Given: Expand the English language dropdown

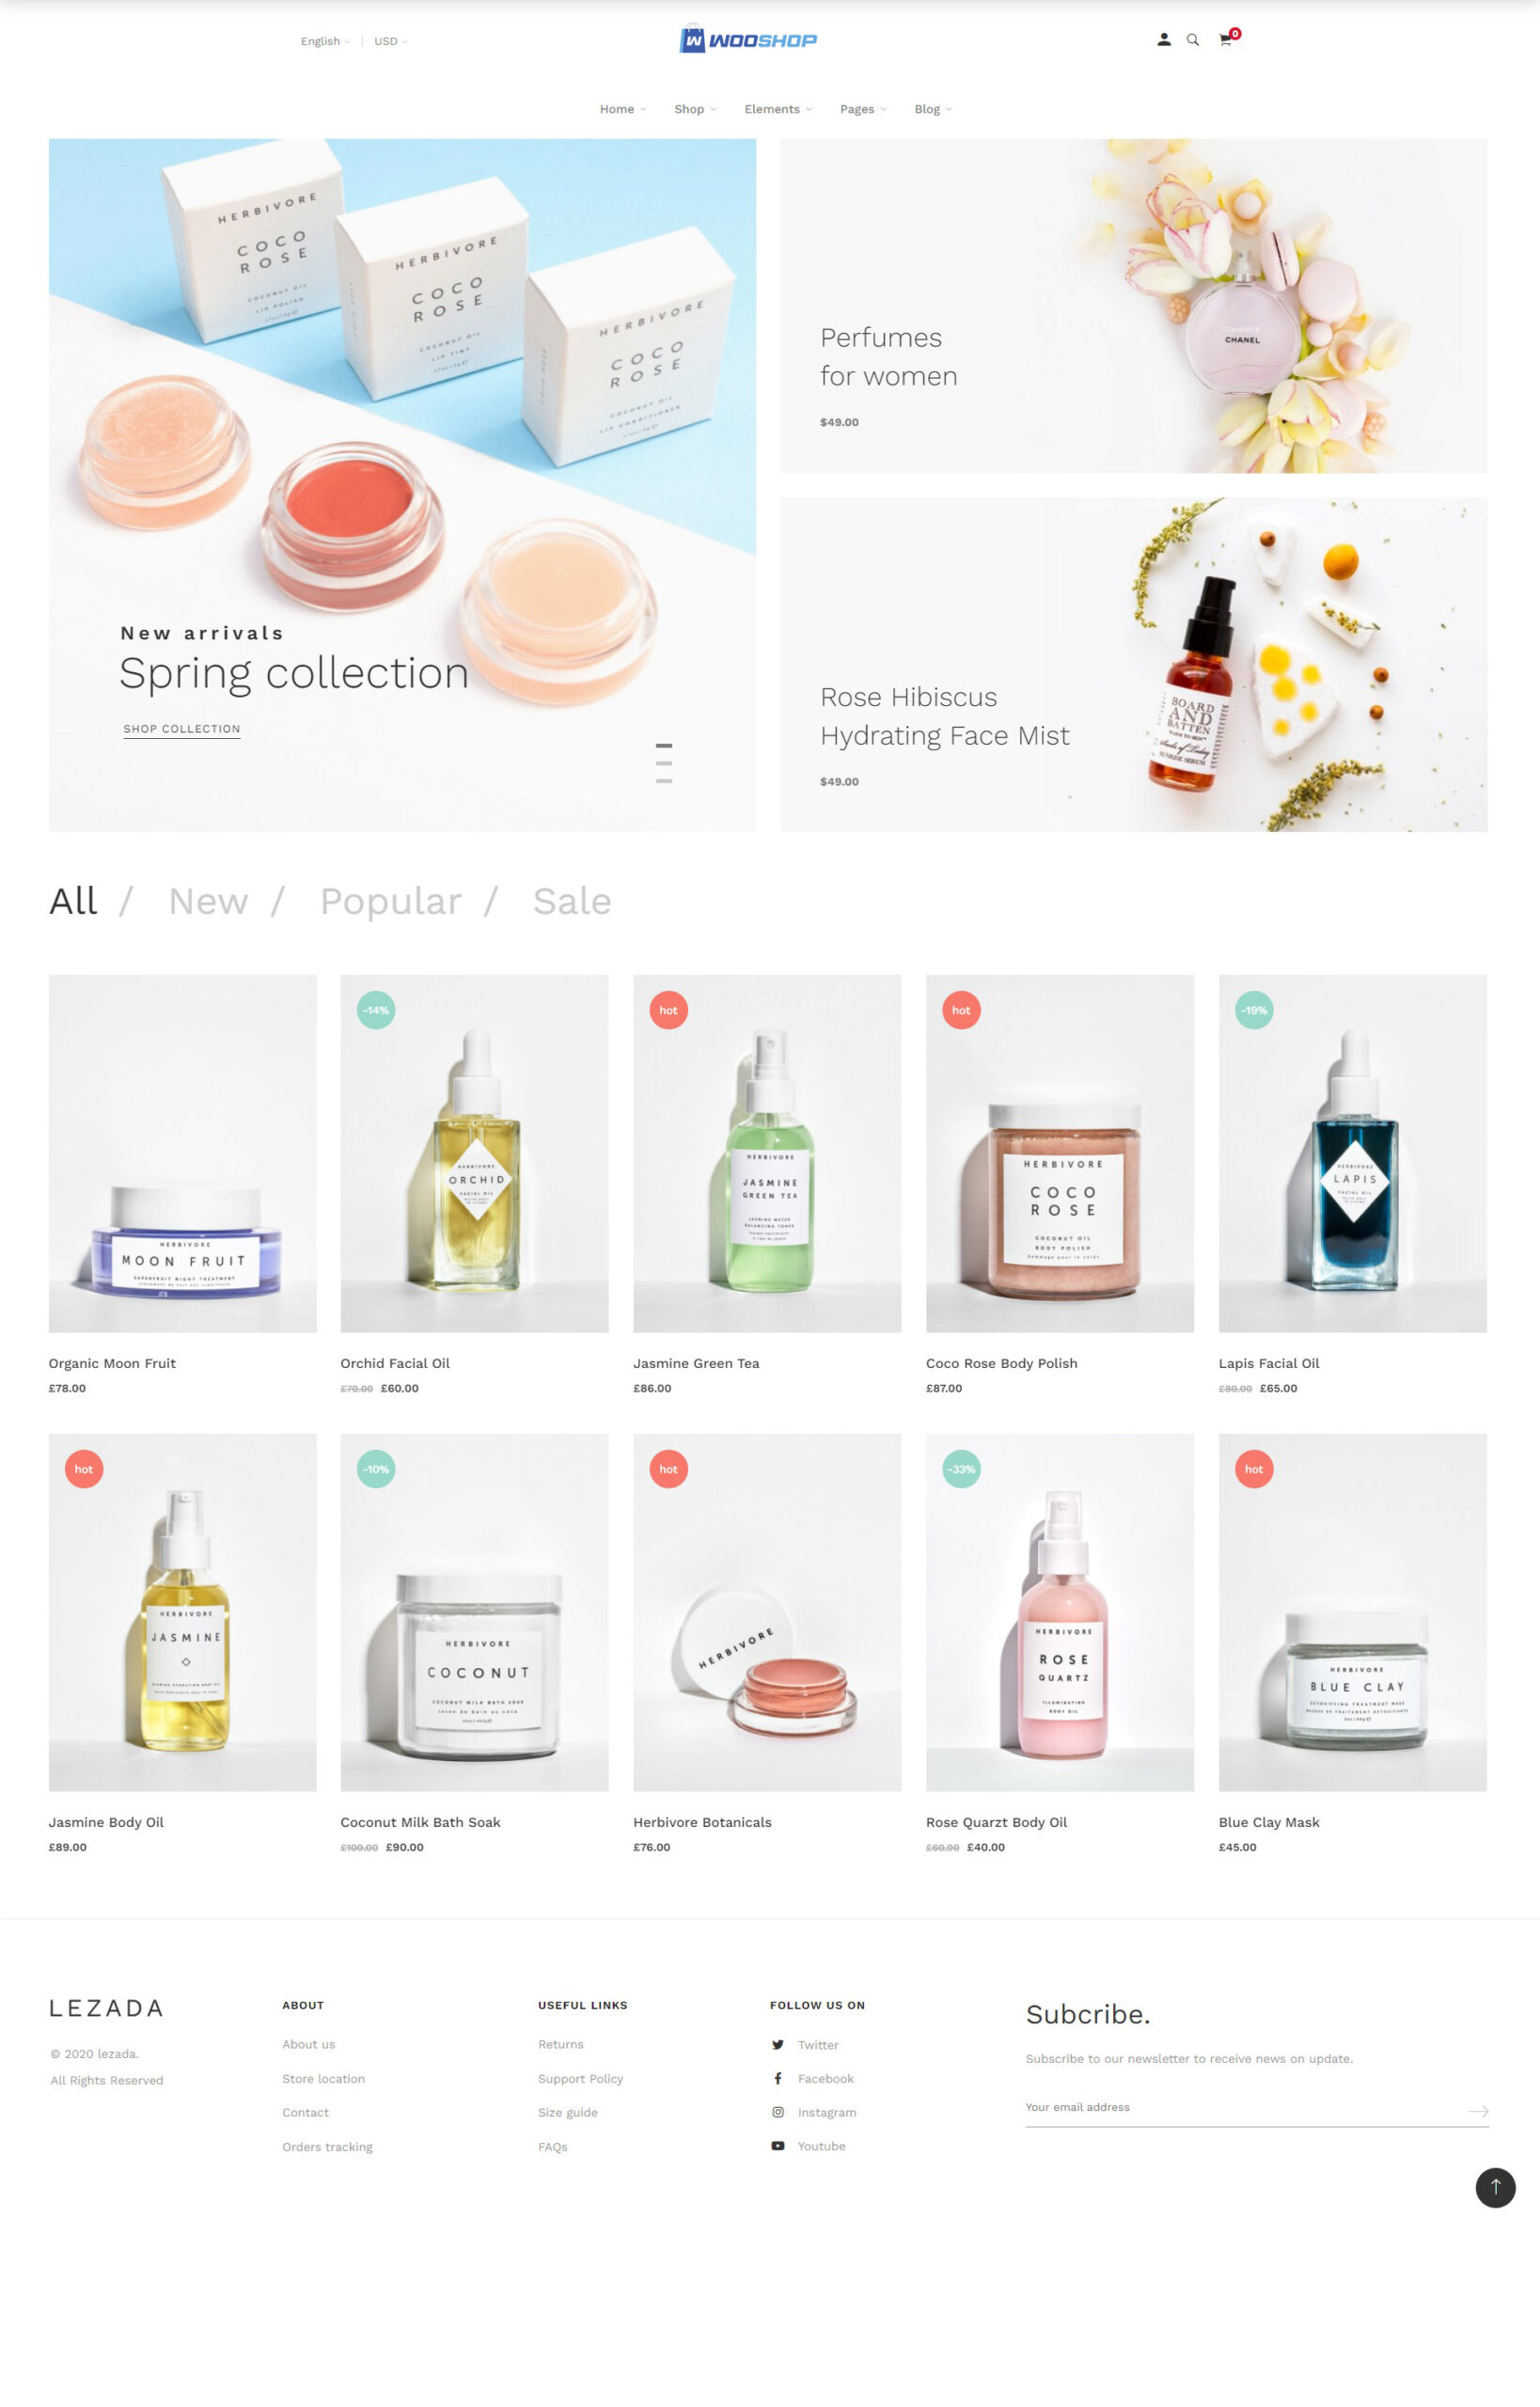Looking at the screenshot, I should coord(325,41).
